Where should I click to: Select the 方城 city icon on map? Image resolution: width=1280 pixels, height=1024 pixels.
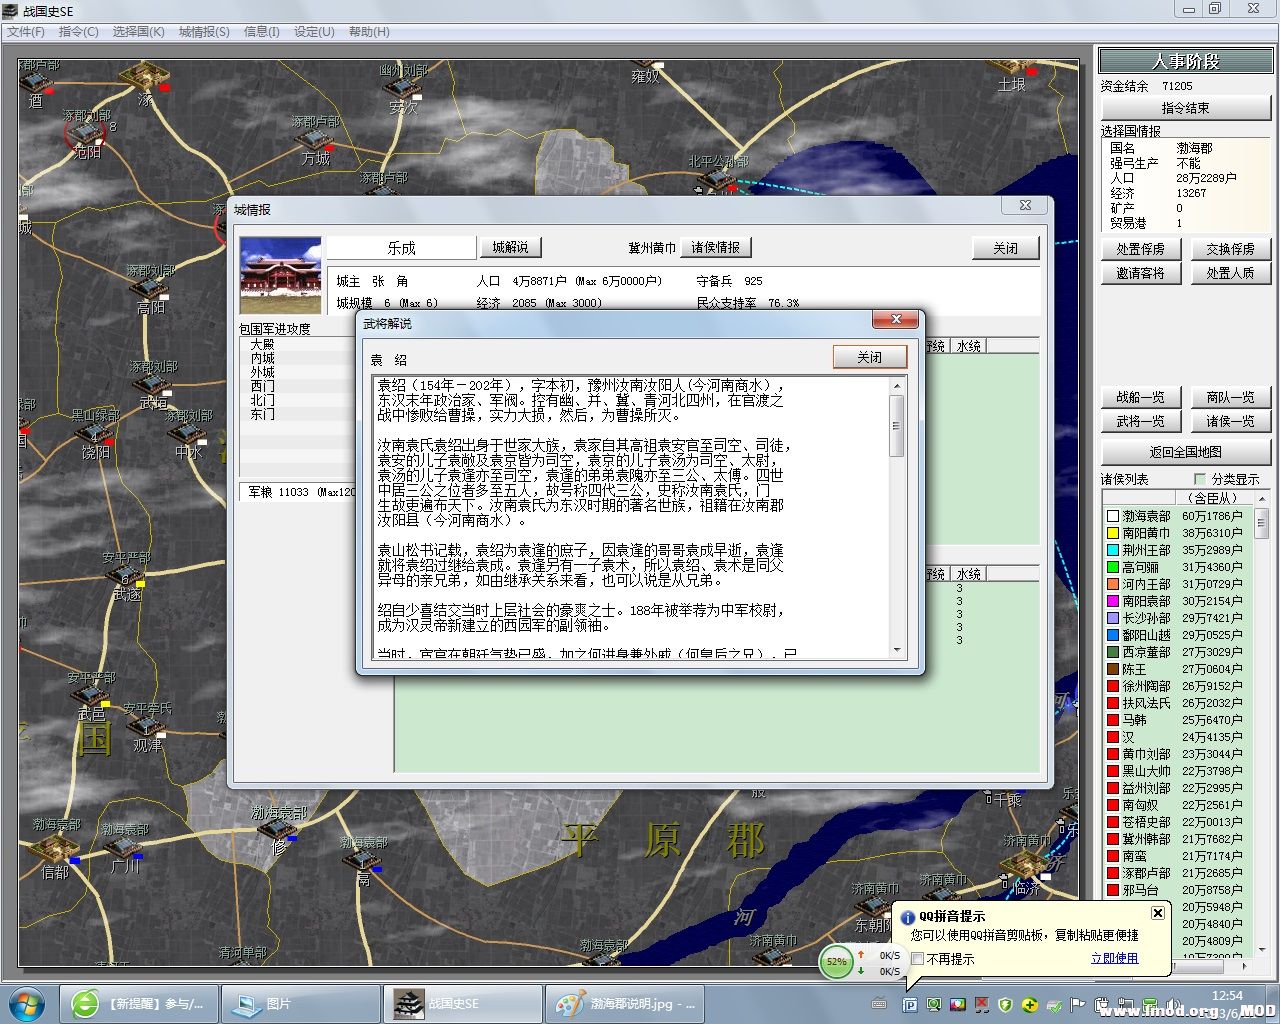314,139
